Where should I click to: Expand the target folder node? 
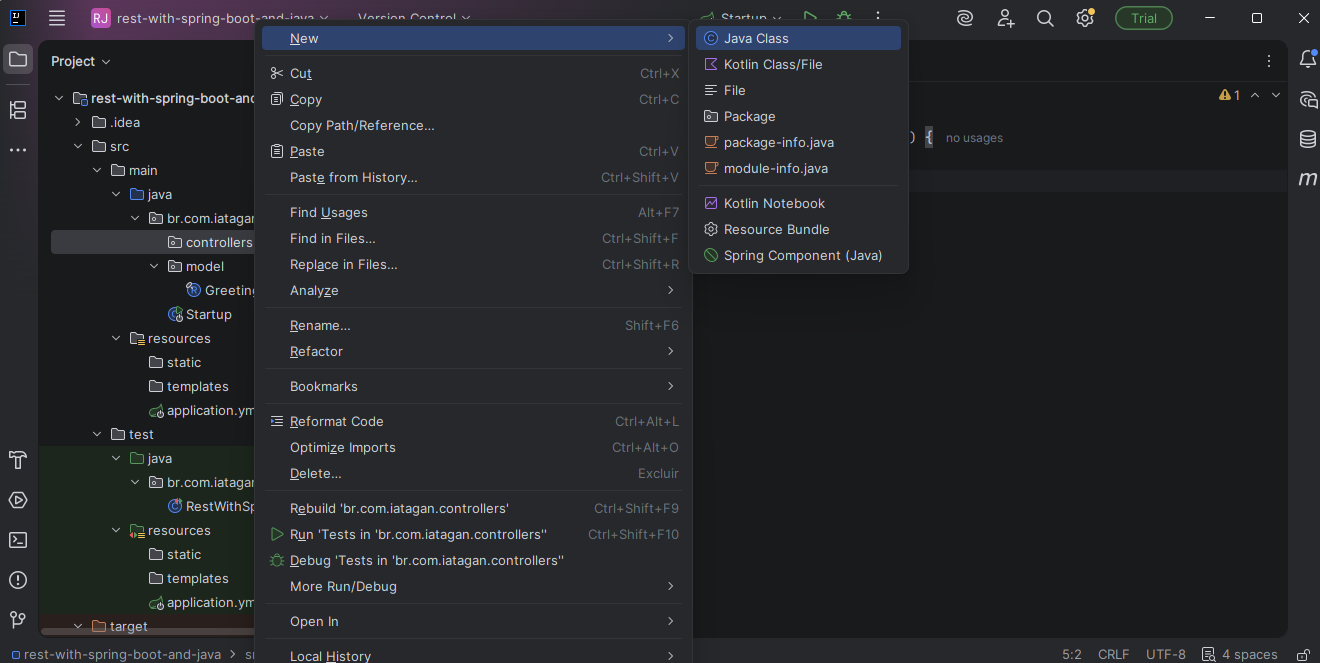click(x=78, y=626)
